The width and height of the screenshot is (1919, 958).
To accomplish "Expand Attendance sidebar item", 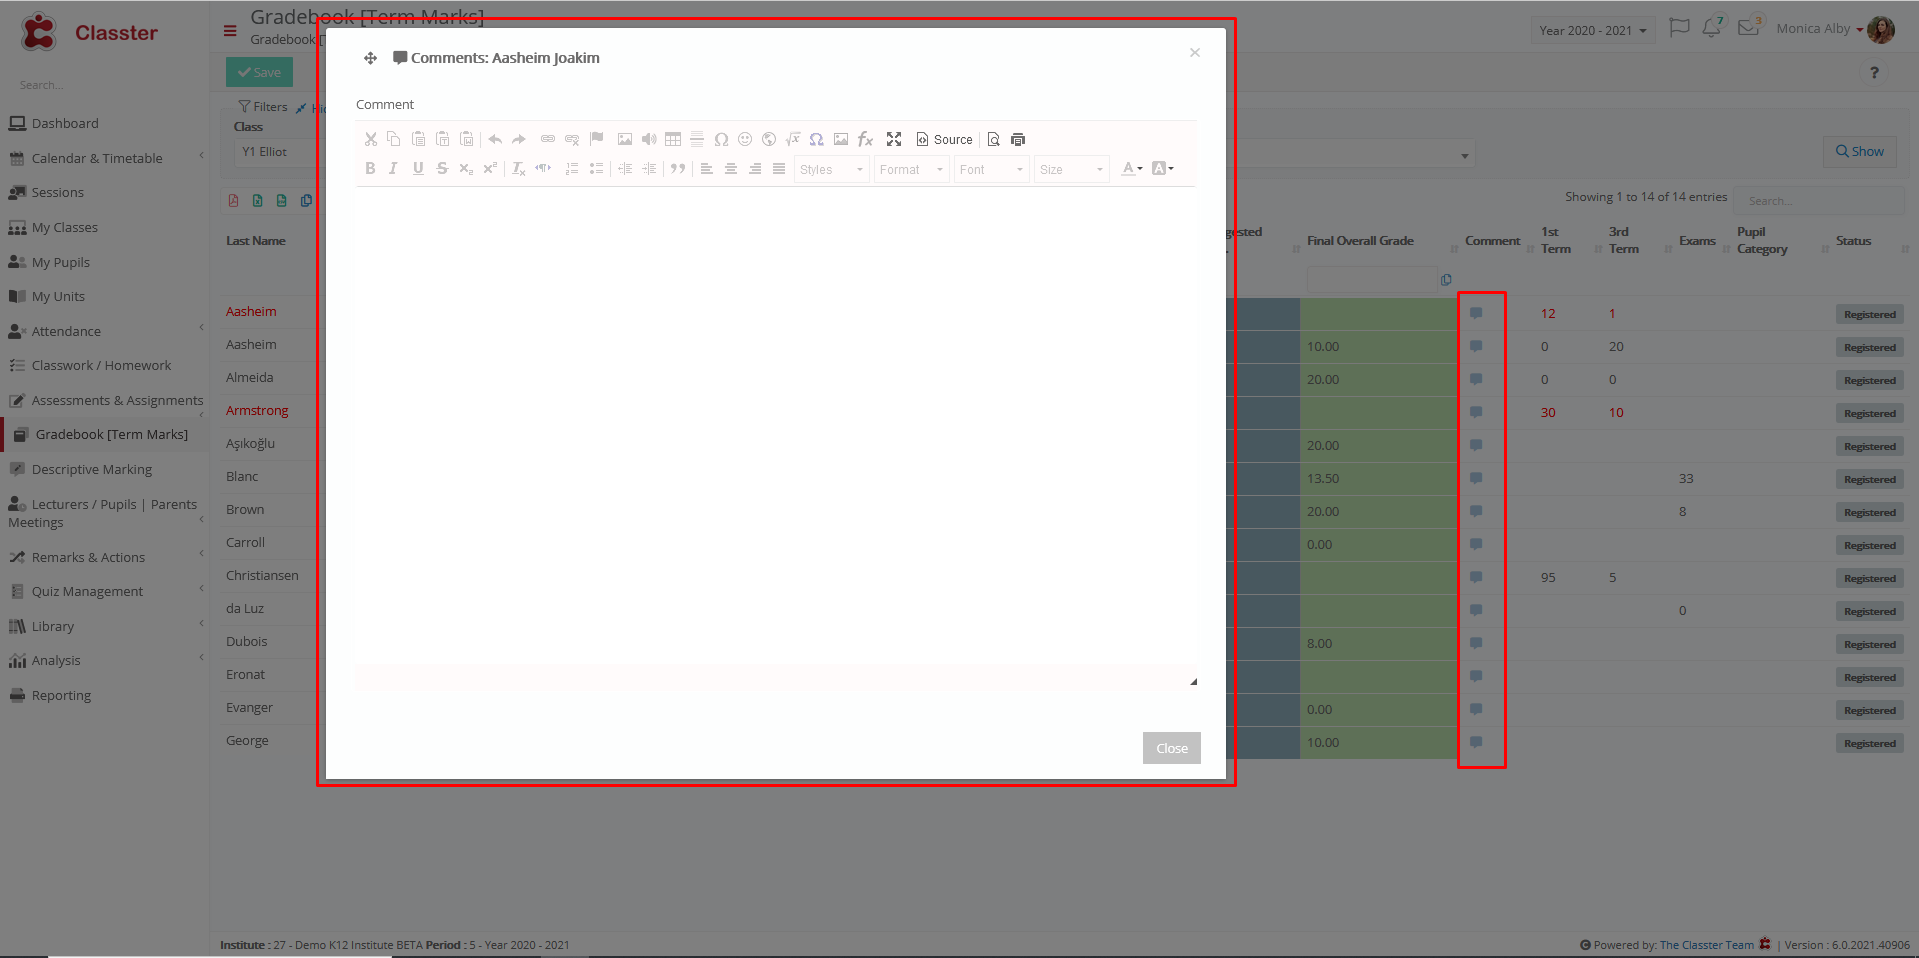I will [x=66, y=331].
